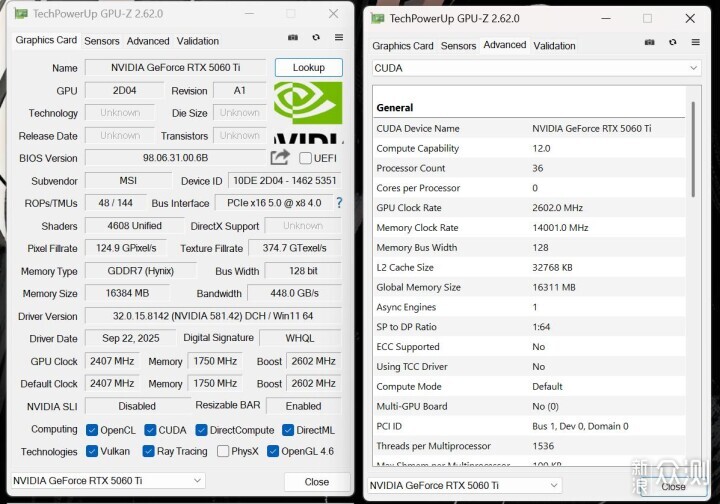Toggle the UEFI checkbox

[x=305, y=158]
